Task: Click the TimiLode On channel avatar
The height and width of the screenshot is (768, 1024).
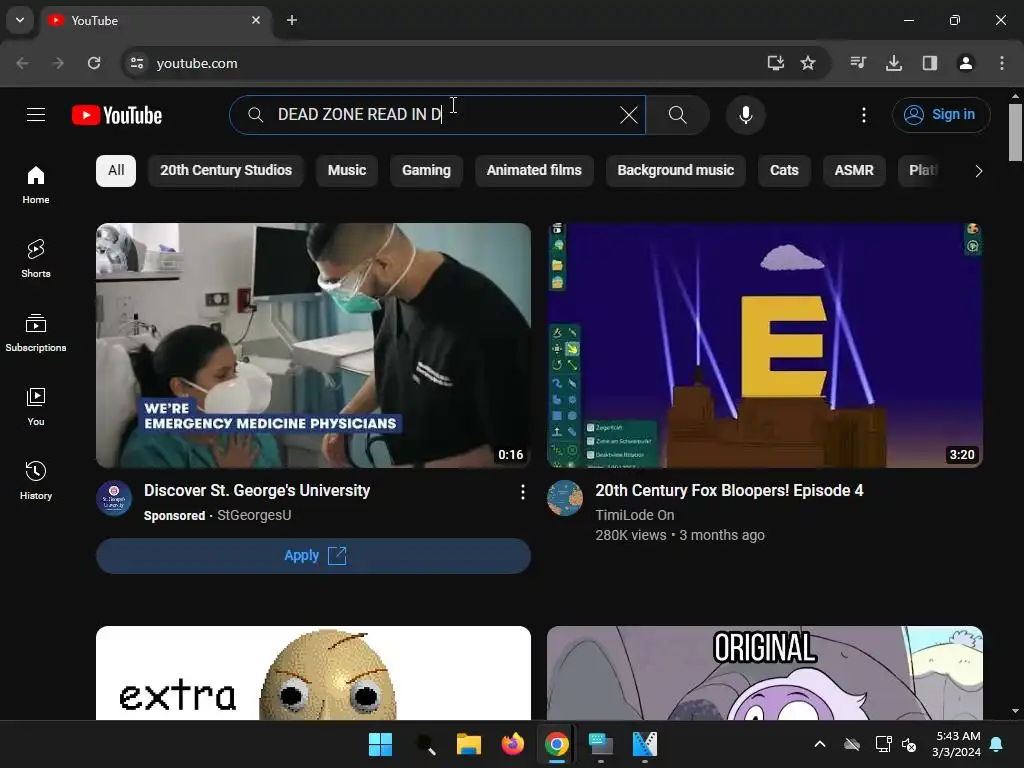Action: pos(565,498)
